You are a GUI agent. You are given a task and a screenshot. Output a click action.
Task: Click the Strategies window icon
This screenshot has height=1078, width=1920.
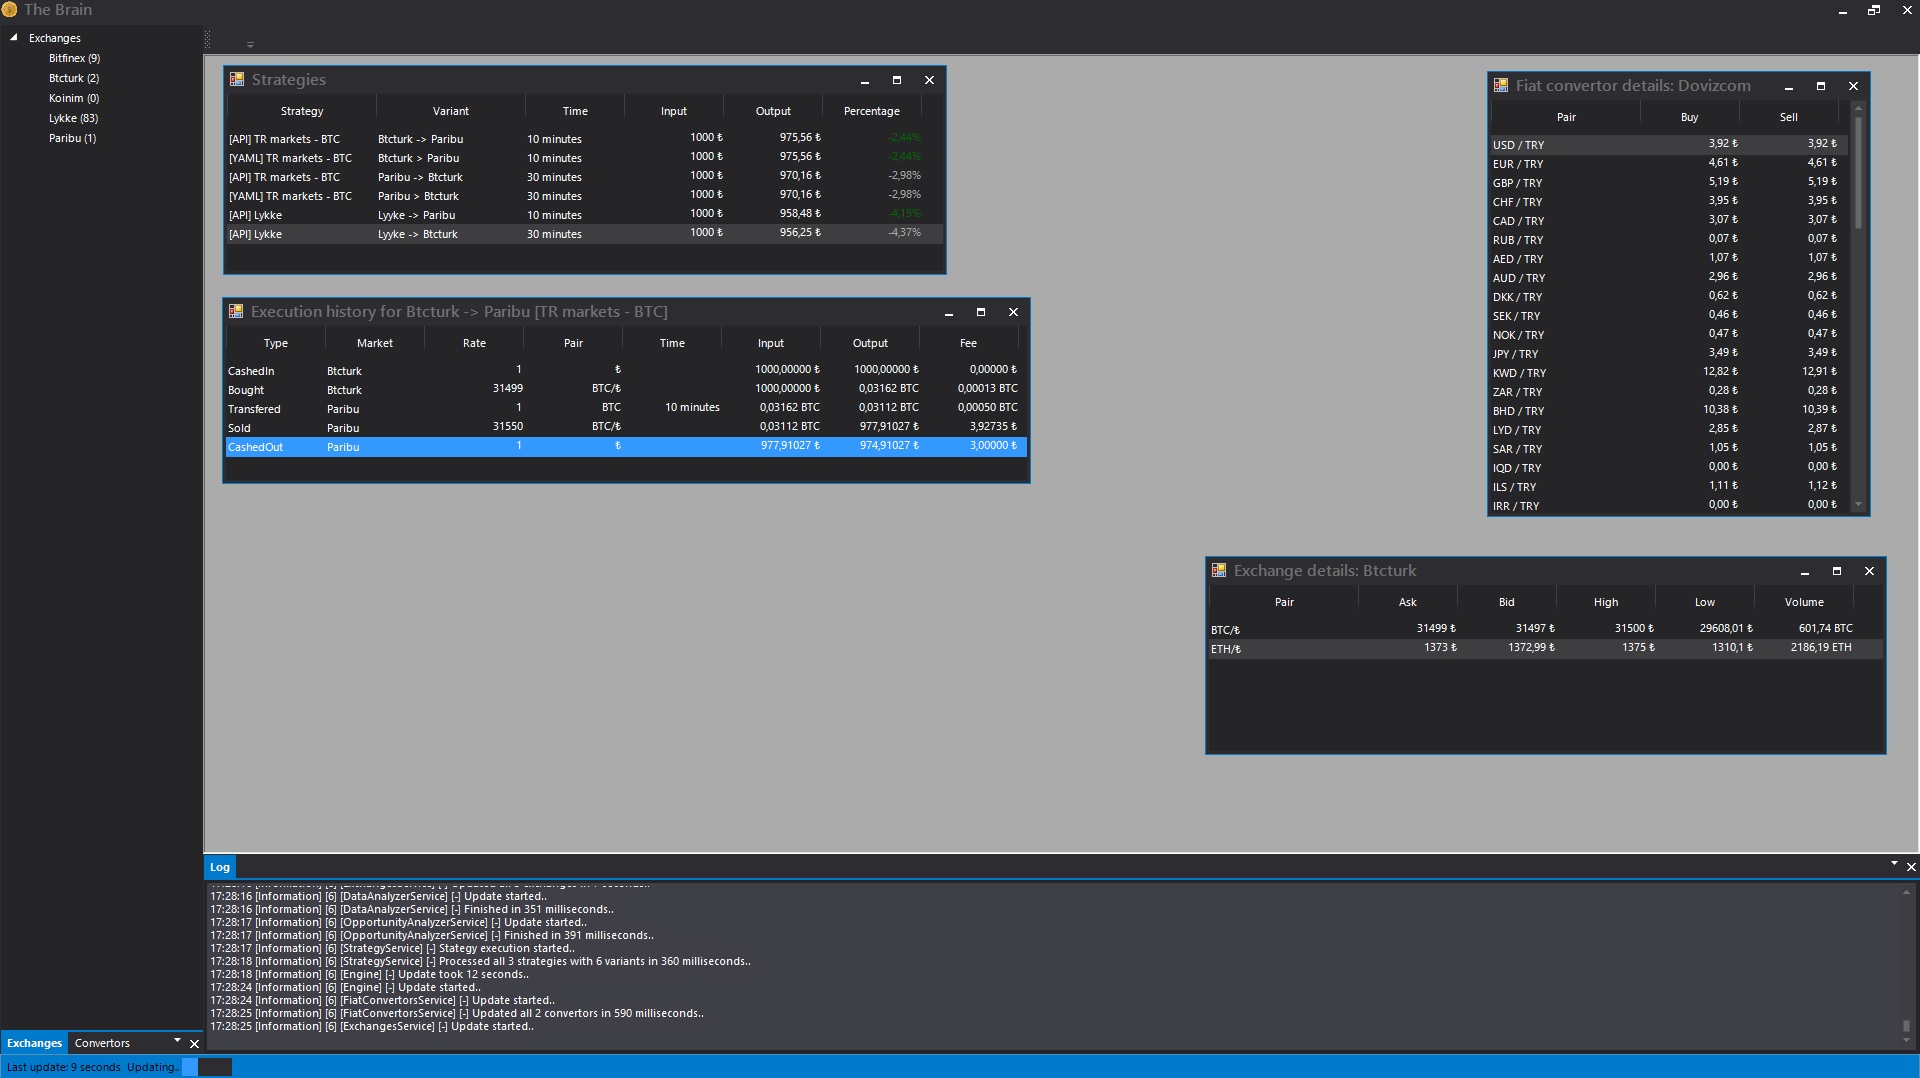237,79
